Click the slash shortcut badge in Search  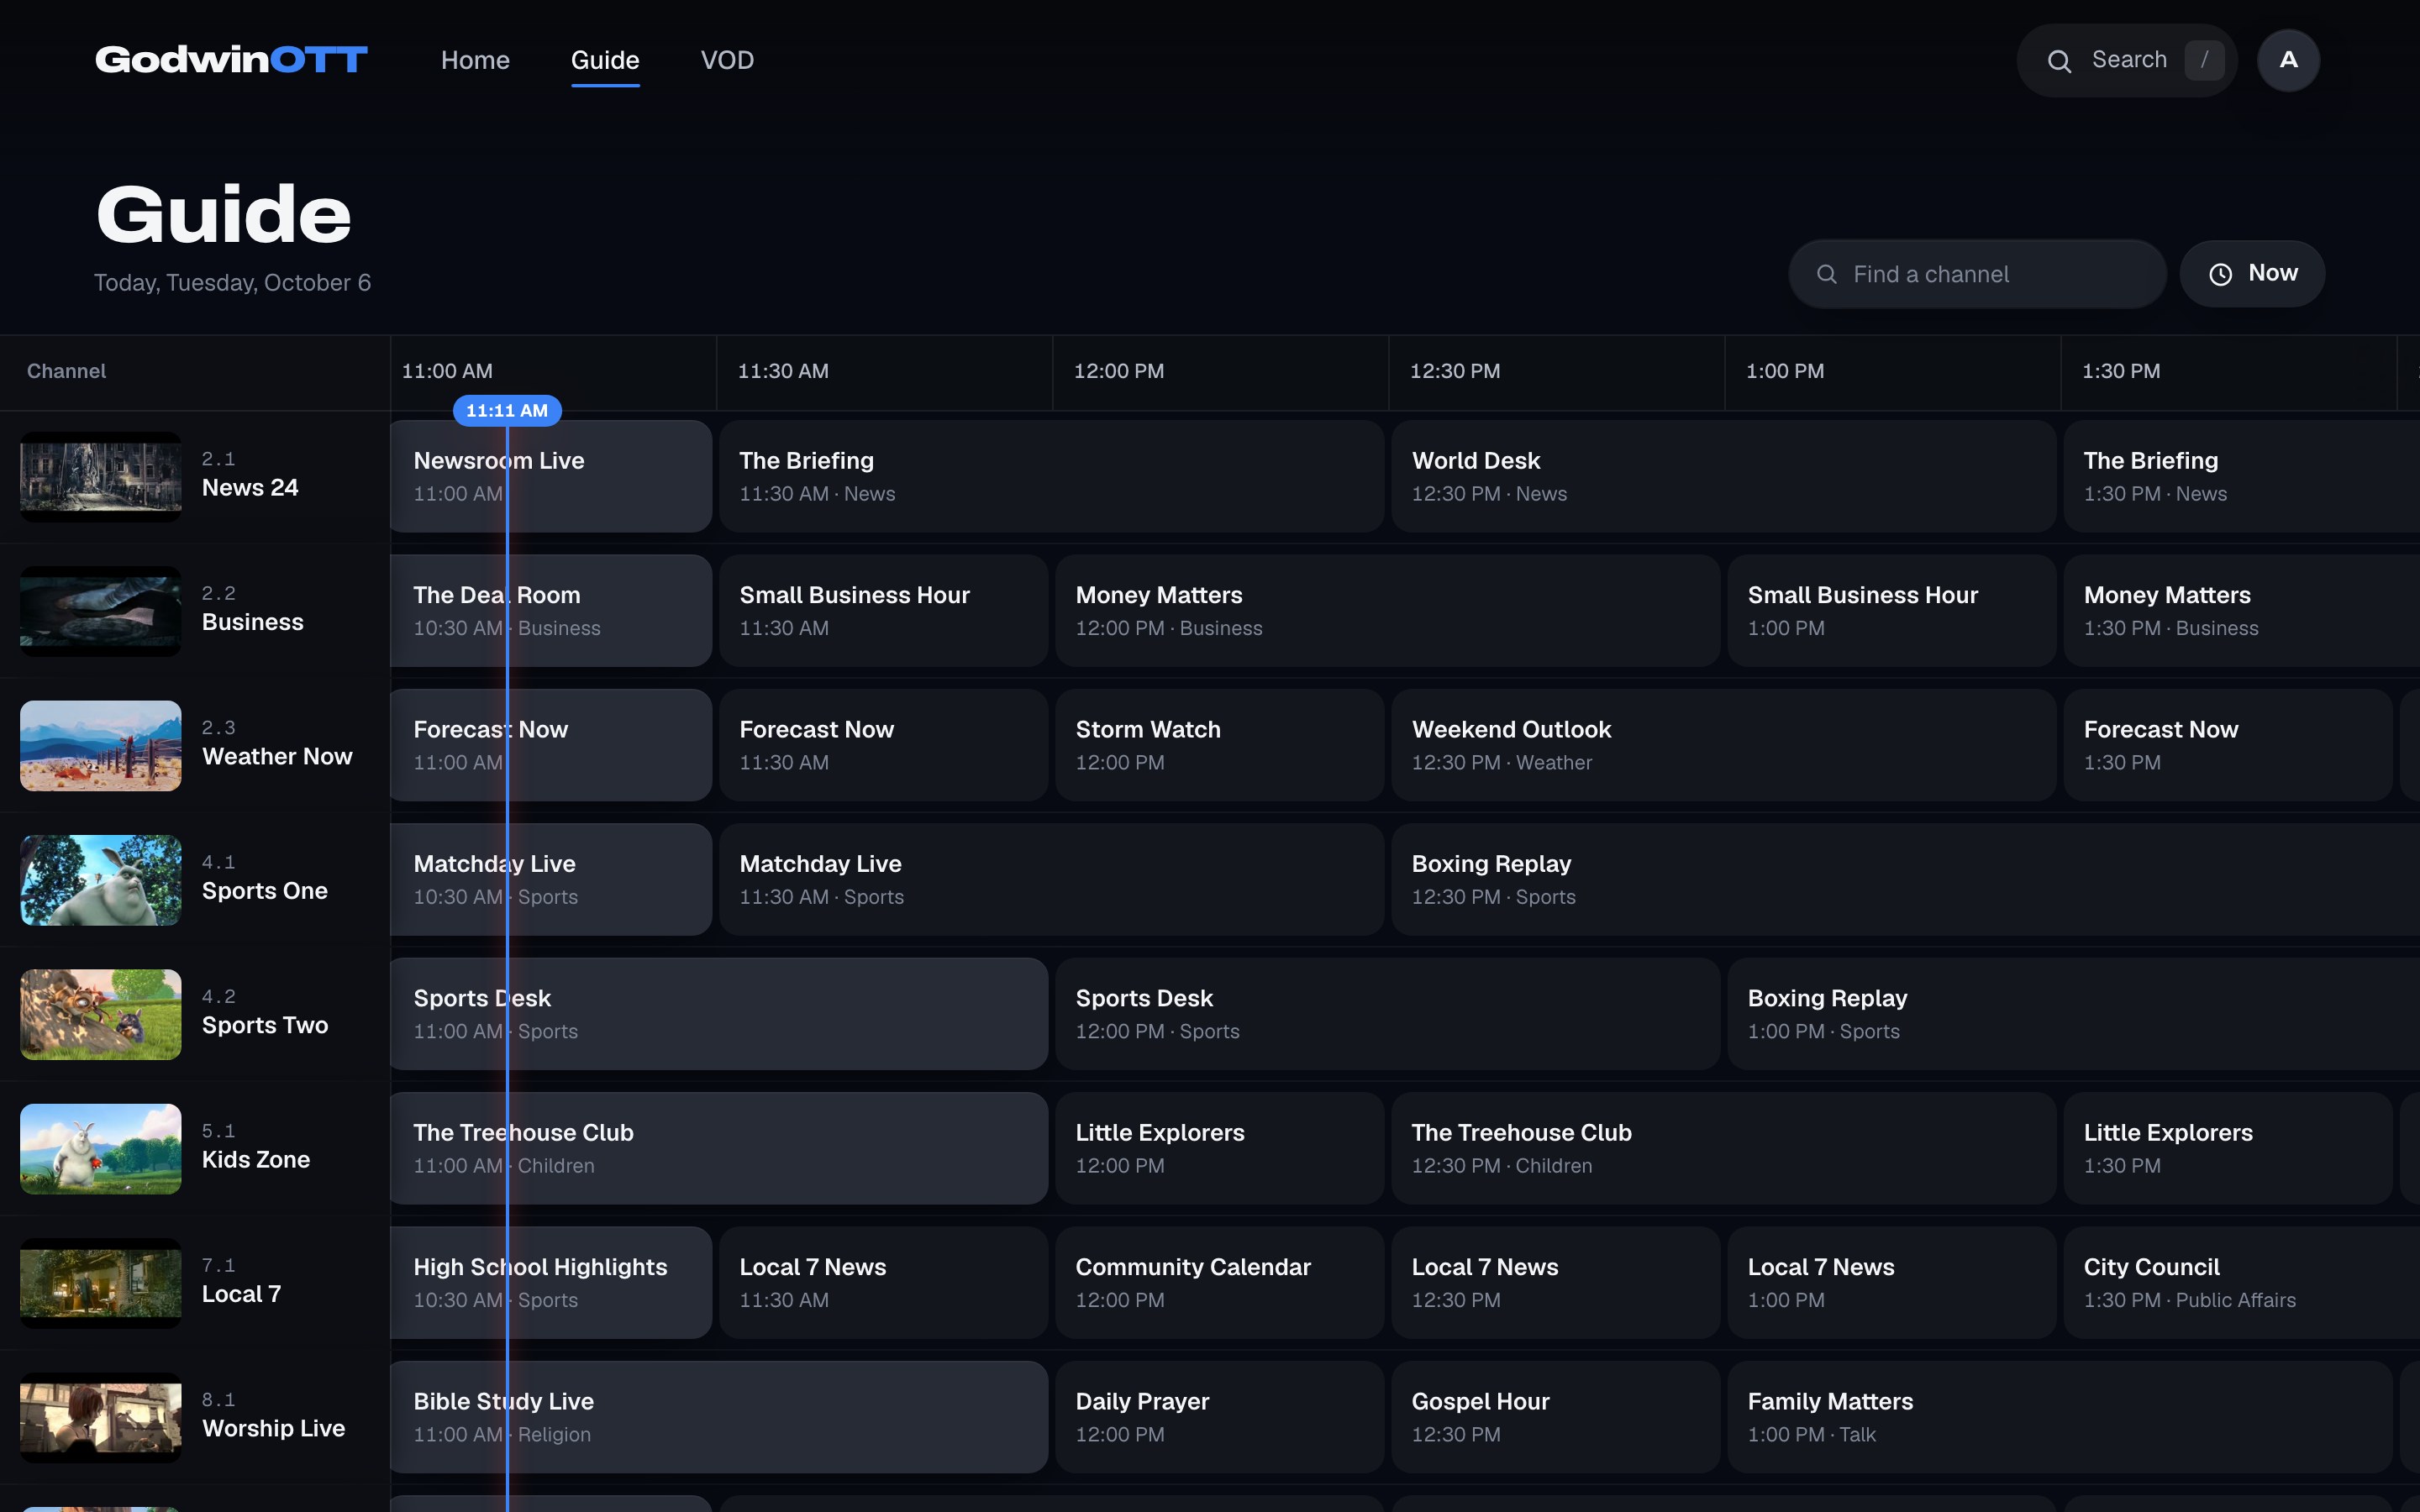2204,60
